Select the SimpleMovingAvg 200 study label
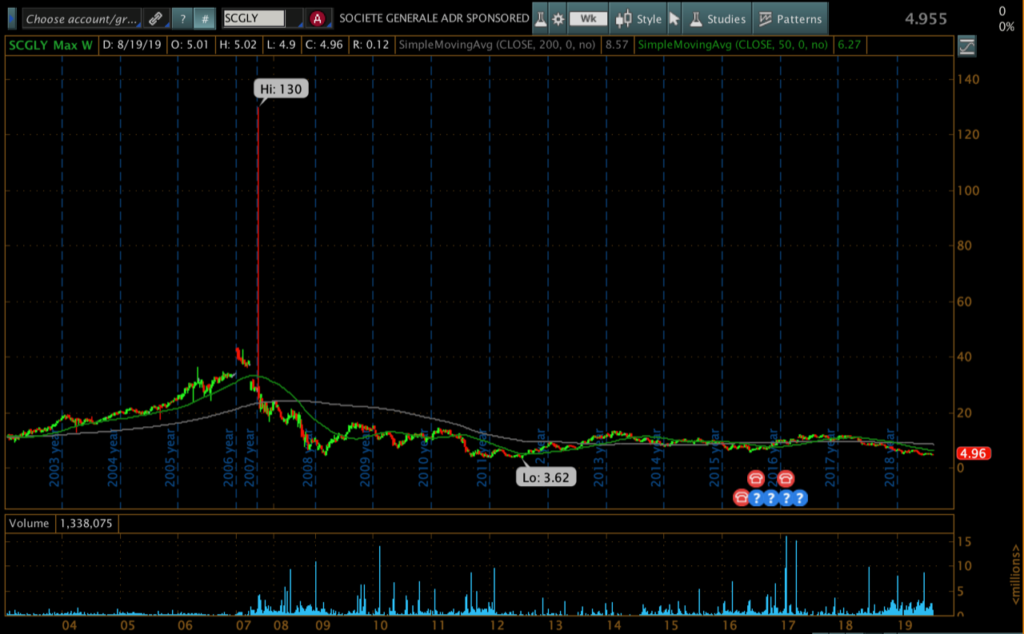Viewport: 1024px width, 634px height. [x=497, y=45]
